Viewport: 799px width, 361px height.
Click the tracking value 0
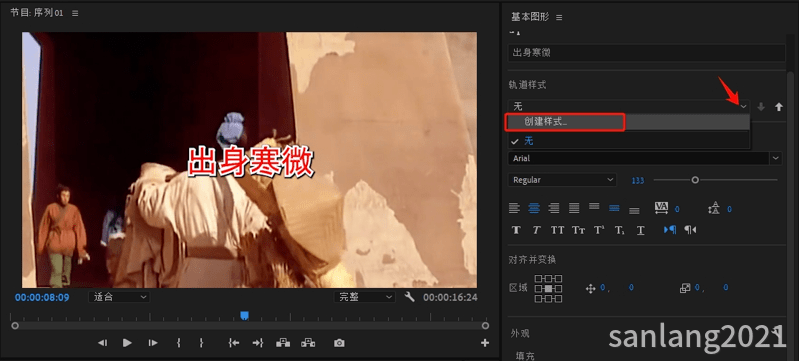(677, 209)
